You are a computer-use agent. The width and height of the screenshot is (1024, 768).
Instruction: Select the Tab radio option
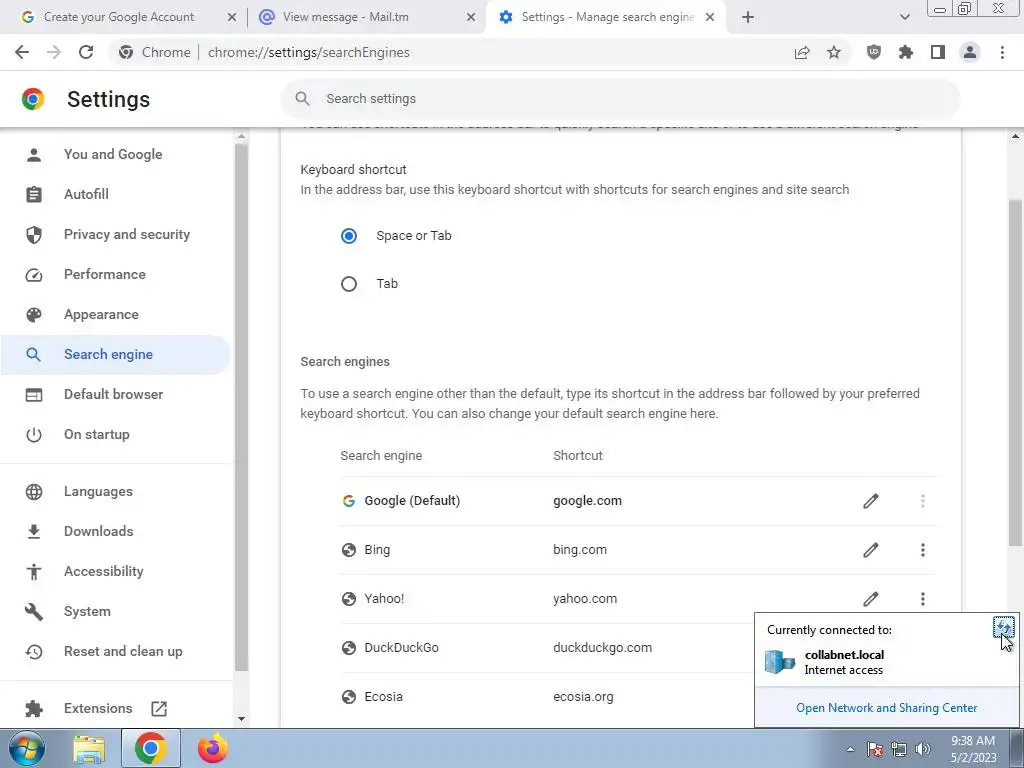click(349, 284)
